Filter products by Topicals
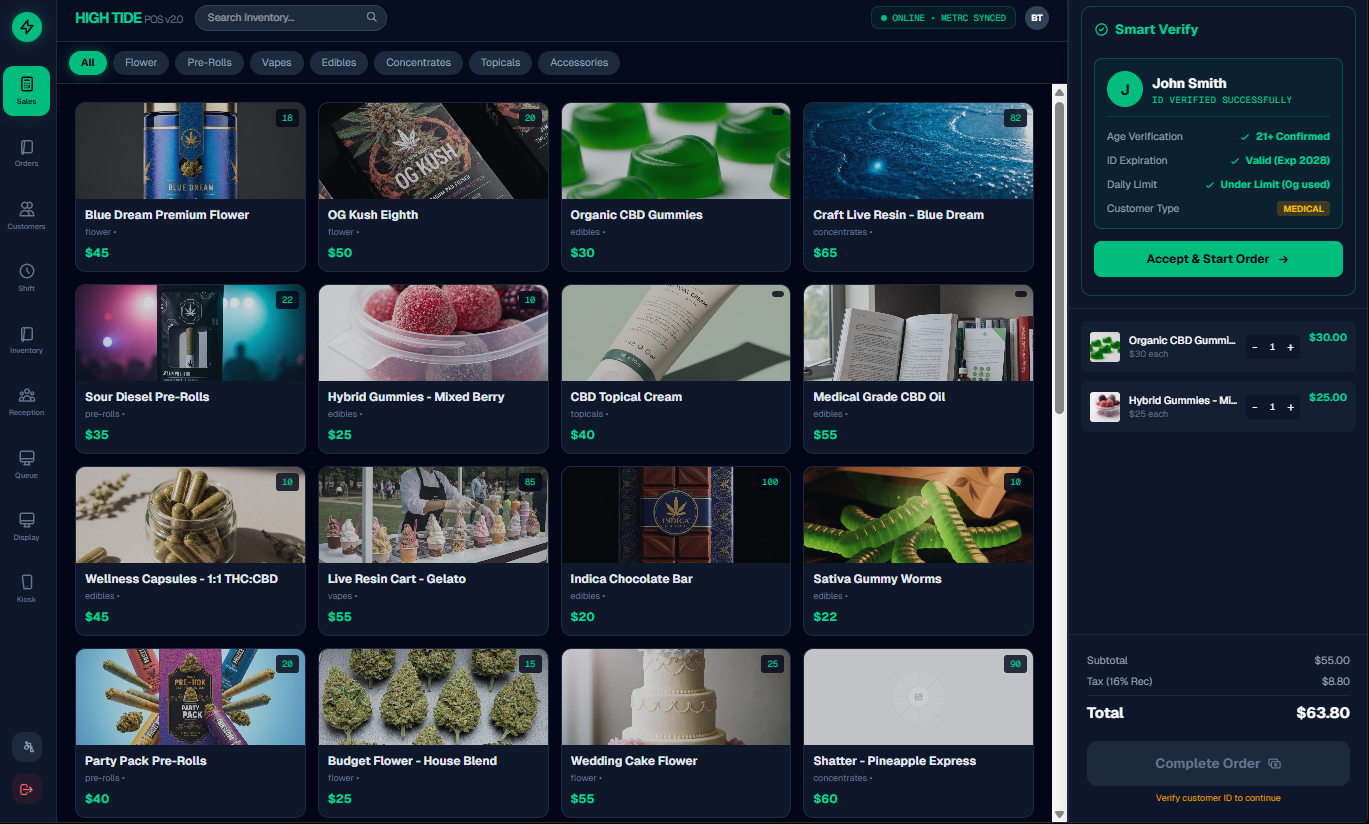Image resolution: width=1369 pixels, height=824 pixels. [x=500, y=63]
